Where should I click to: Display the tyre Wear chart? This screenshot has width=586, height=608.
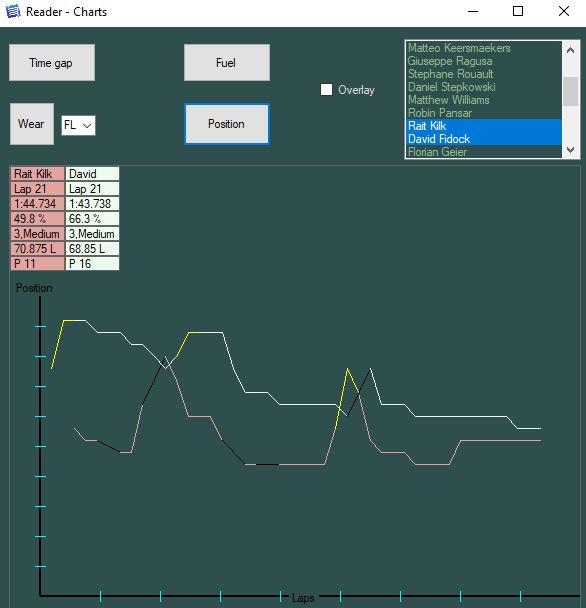click(32, 124)
